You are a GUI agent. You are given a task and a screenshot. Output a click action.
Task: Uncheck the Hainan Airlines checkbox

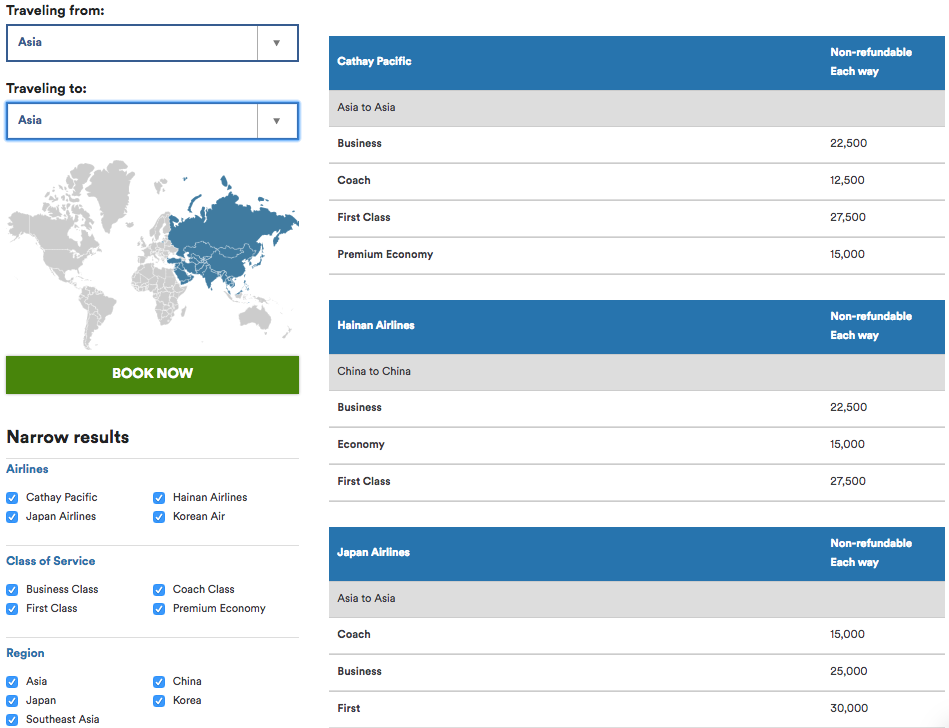pos(159,497)
